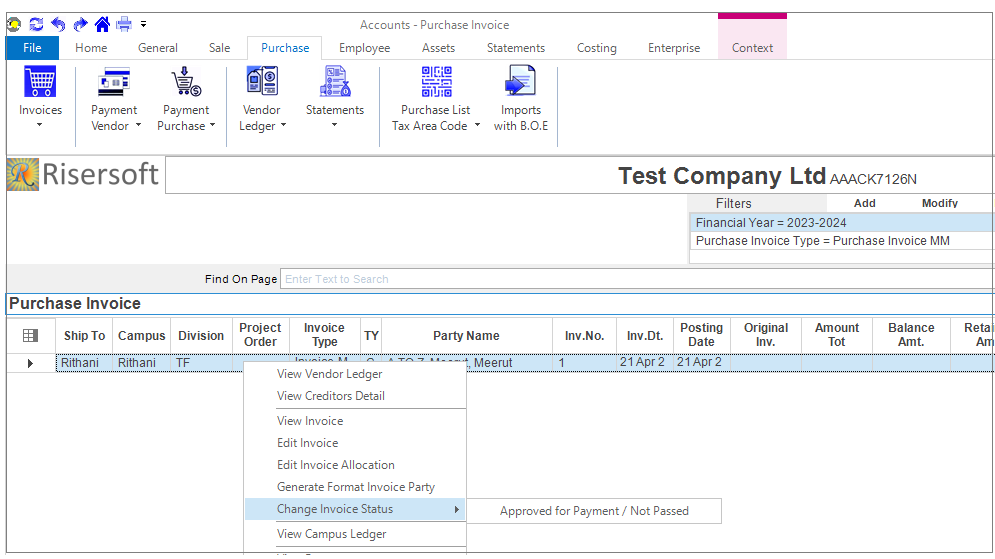
Task: Open the Imports with B.O.E icon
Action: coord(521,82)
